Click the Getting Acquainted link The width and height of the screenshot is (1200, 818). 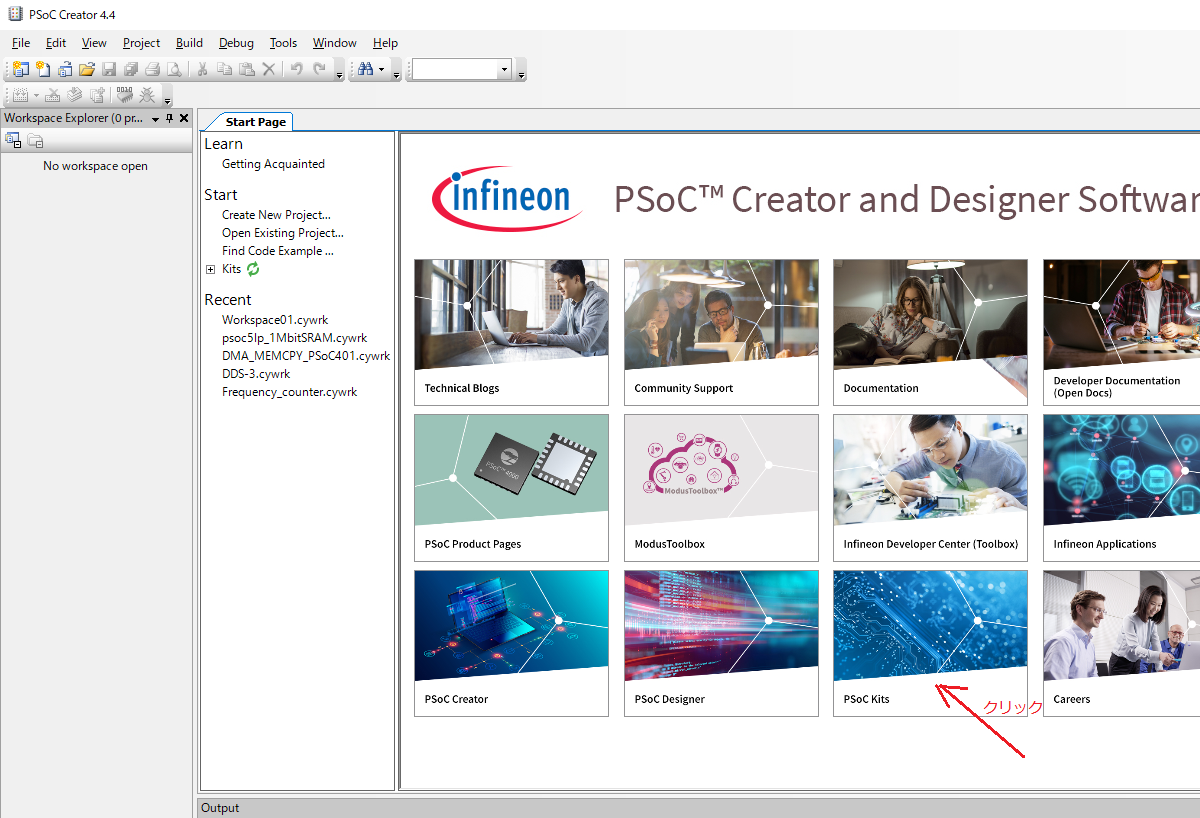tap(273, 164)
